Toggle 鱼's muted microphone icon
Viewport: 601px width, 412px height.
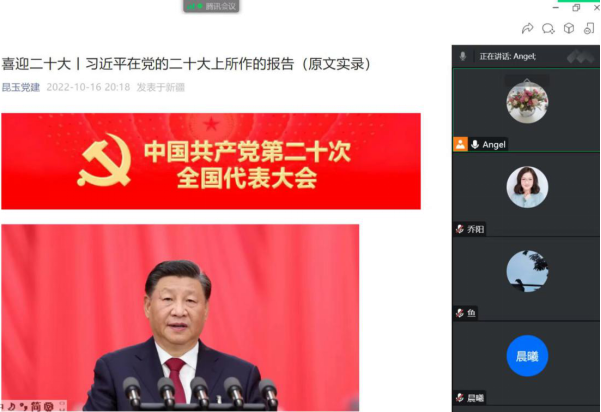460,313
